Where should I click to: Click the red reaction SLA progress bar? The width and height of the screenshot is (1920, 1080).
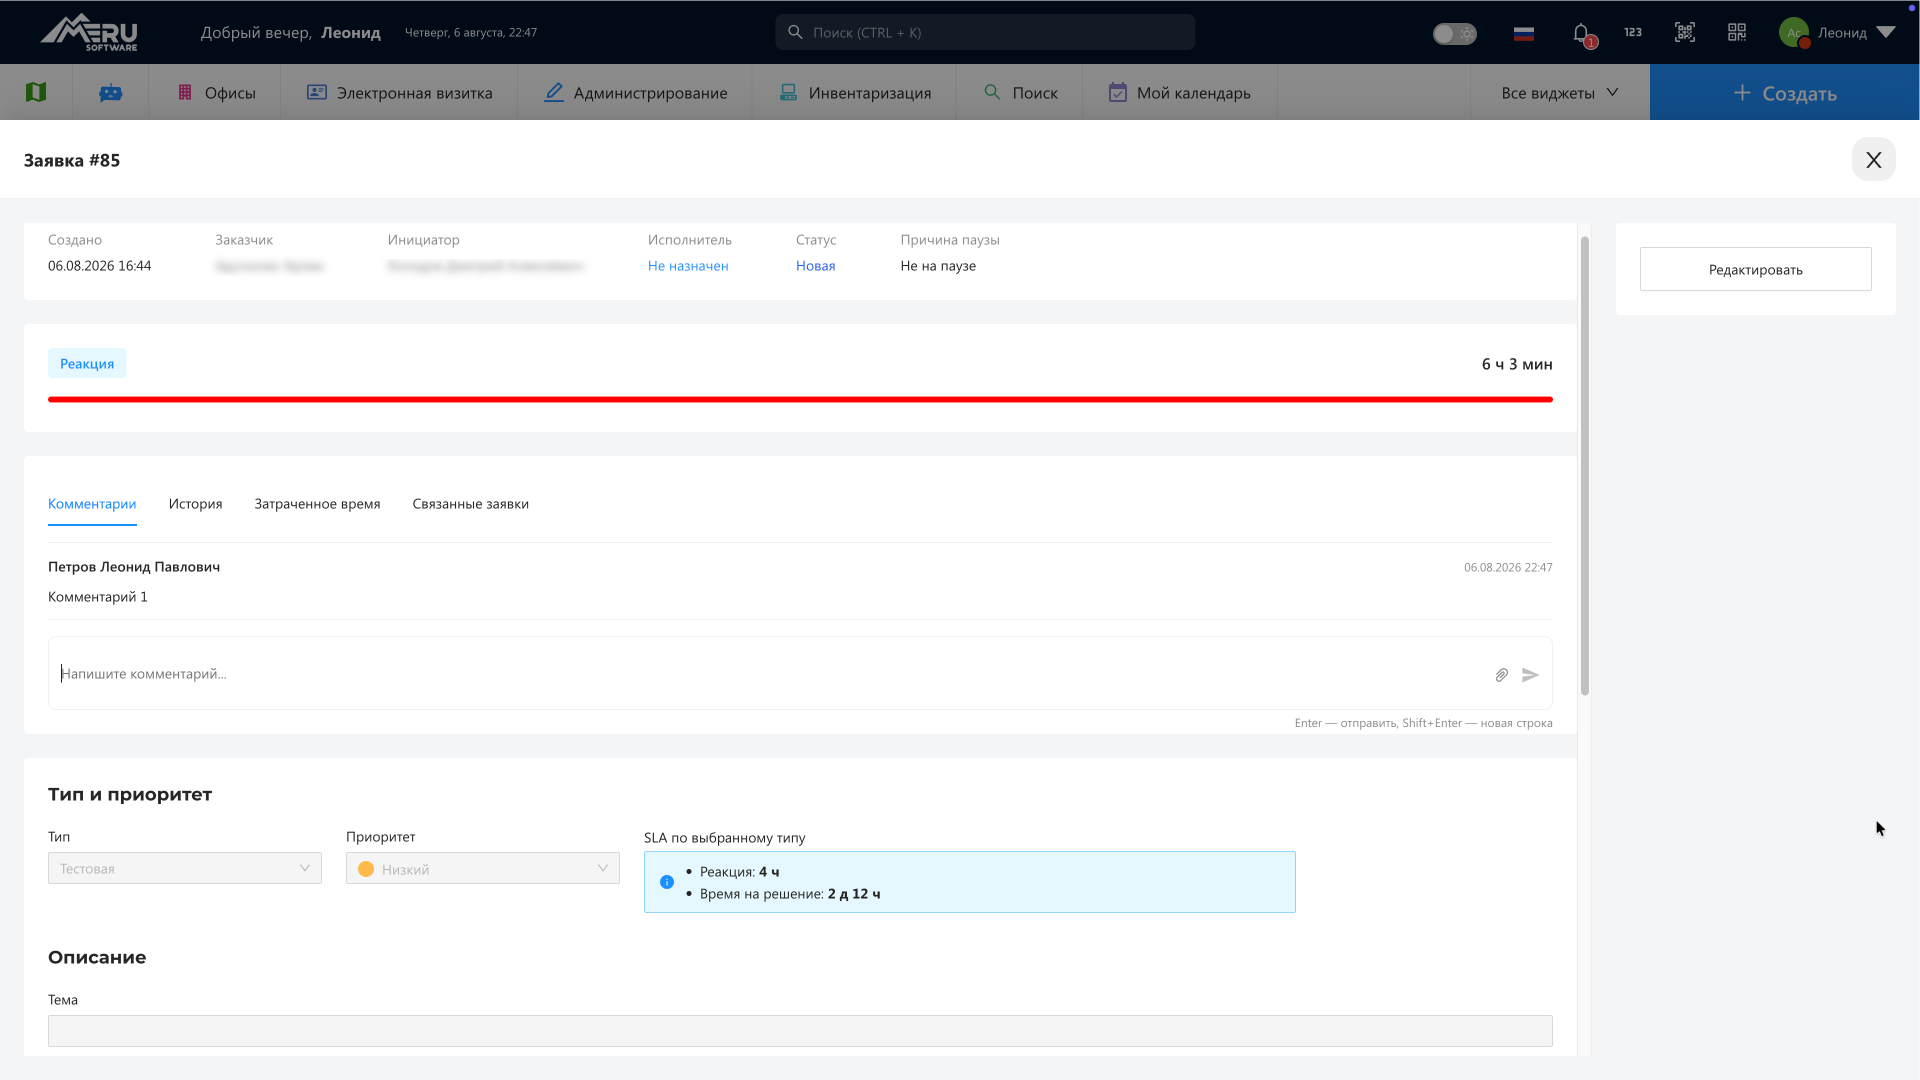click(x=800, y=399)
